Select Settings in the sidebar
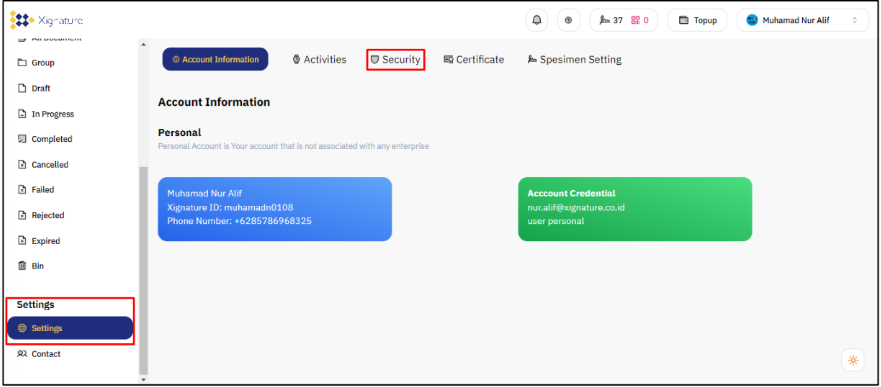 tap(70, 328)
